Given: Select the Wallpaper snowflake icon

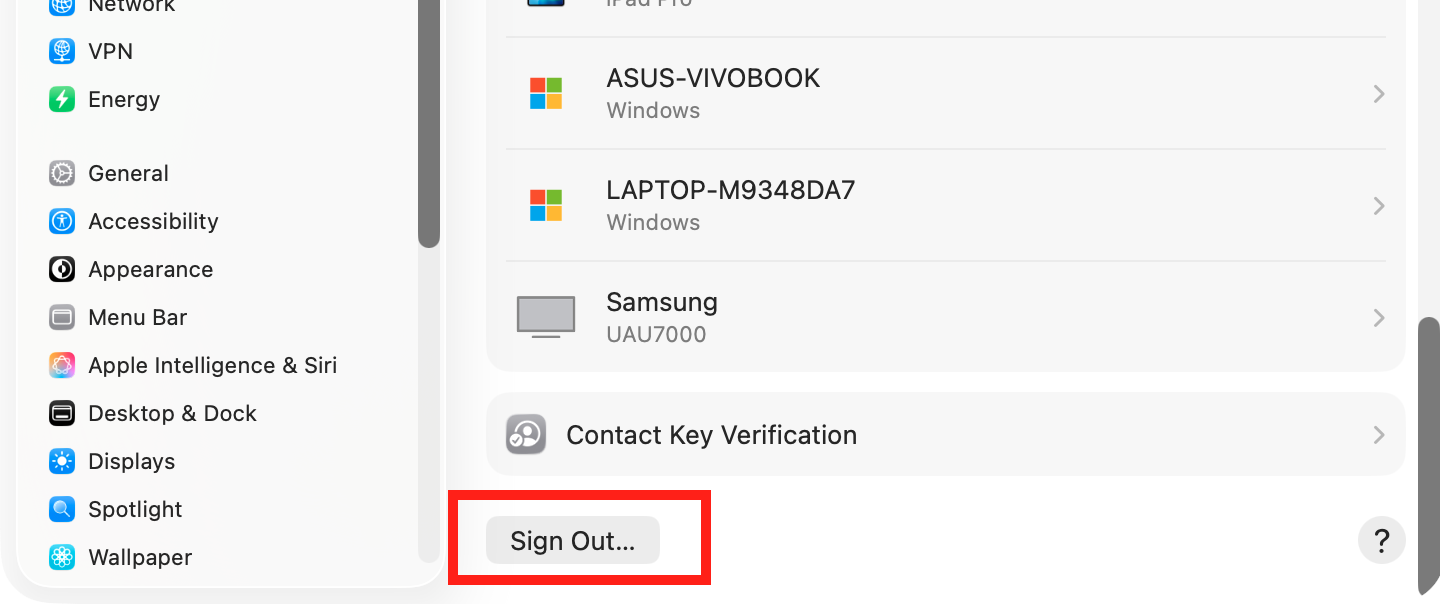Looking at the screenshot, I should [x=61, y=557].
